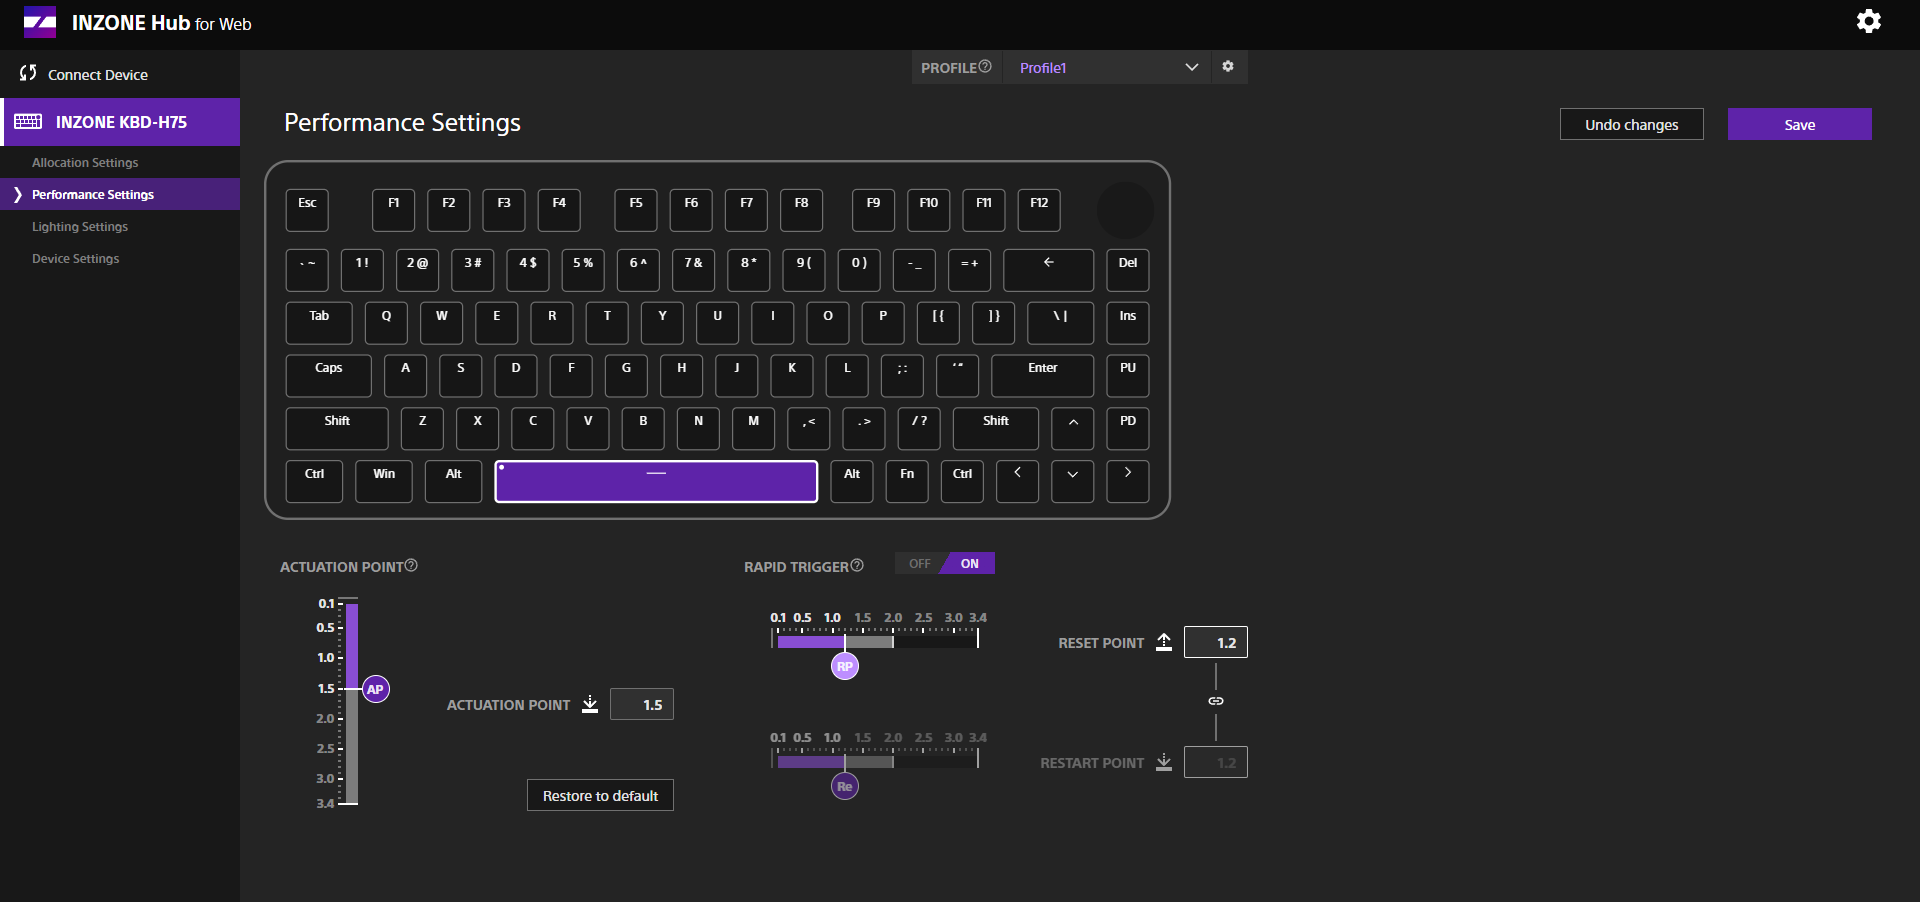Select the Fn key
The height and width of the screenshot is (902, 1920).
coord(907,481)
